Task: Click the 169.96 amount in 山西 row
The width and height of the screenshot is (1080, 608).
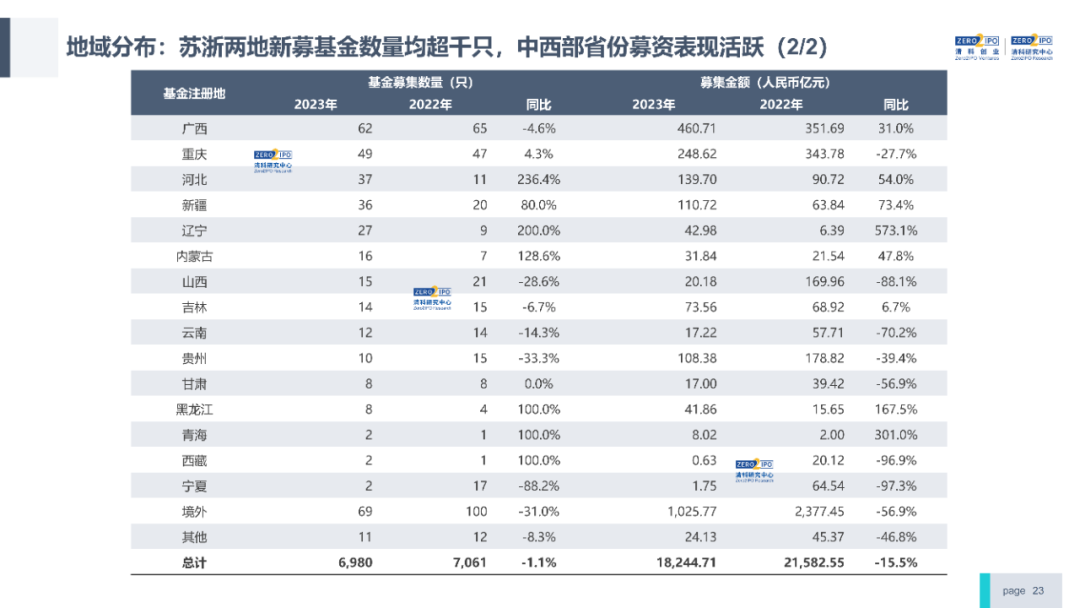Action: tap(824, 282)
